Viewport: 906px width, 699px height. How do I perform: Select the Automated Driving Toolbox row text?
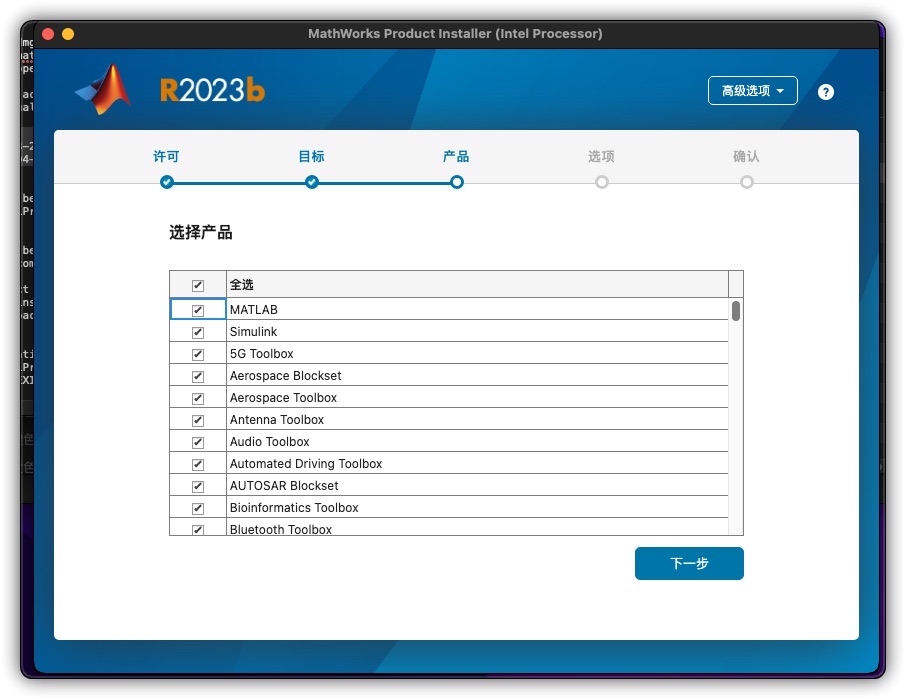pyautogui.click(x=306, y=463)
